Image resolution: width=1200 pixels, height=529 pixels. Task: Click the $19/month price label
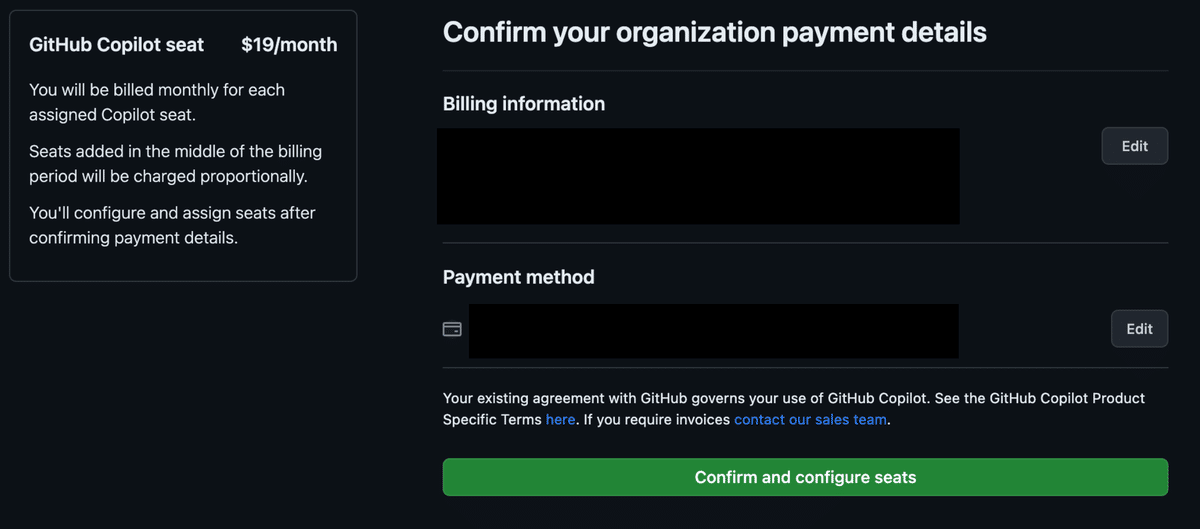(289, 45)
